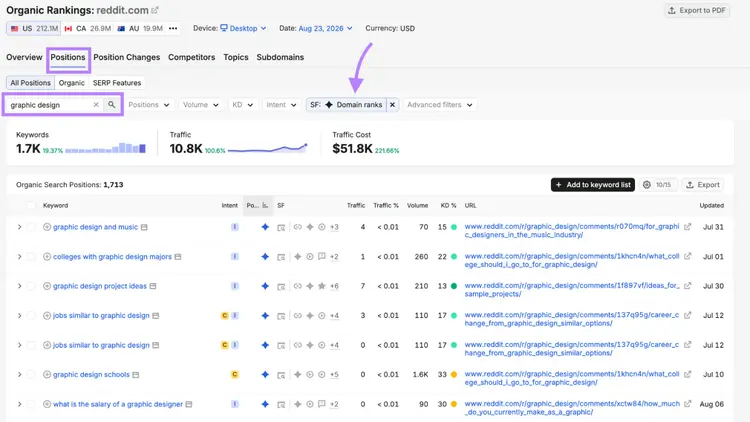Open external URL icon for Aug 06 row
The image size is (750, 422).
(687, 404)
